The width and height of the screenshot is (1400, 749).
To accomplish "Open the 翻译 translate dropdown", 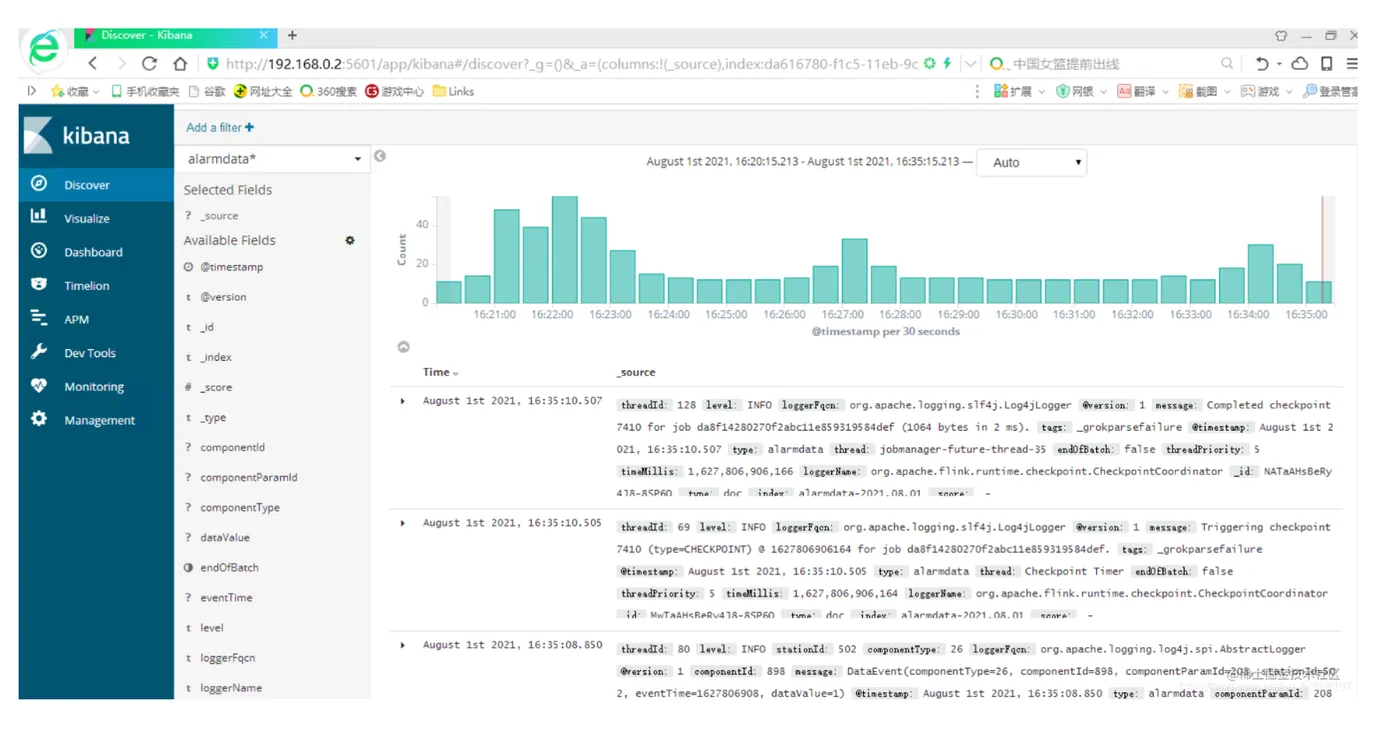I will pos(1143,91).
